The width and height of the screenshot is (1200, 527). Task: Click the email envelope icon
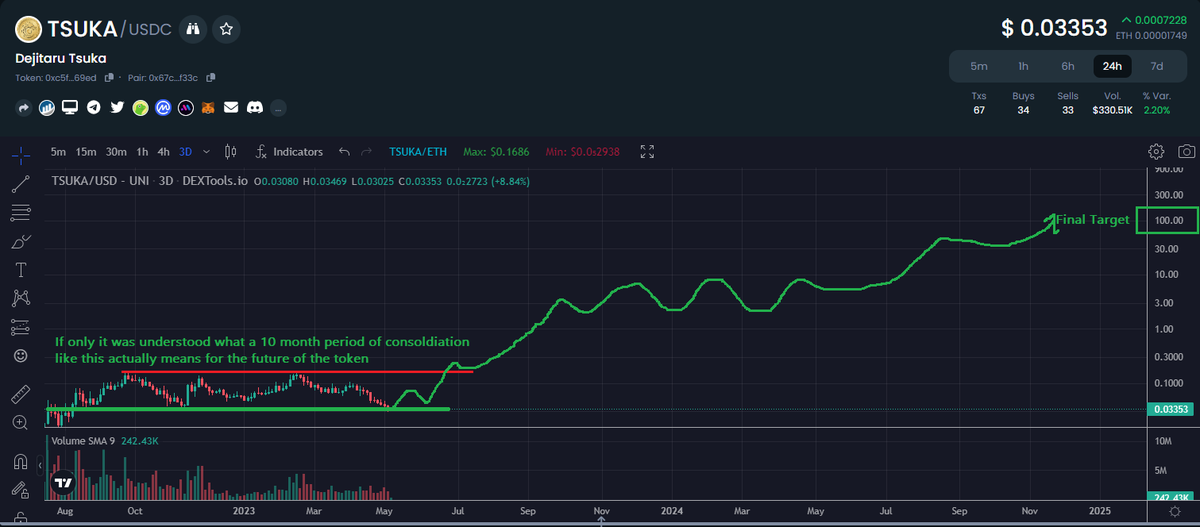[231, 107]
